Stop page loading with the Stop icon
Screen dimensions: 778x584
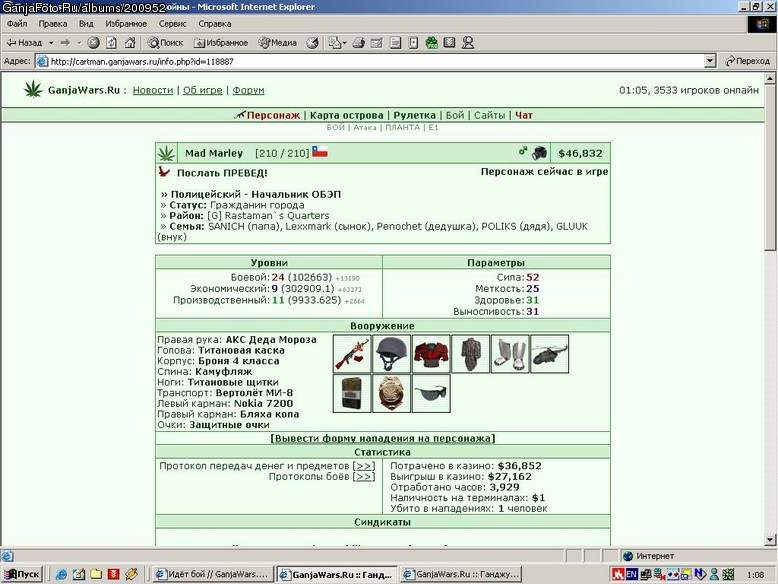[93, 43]
